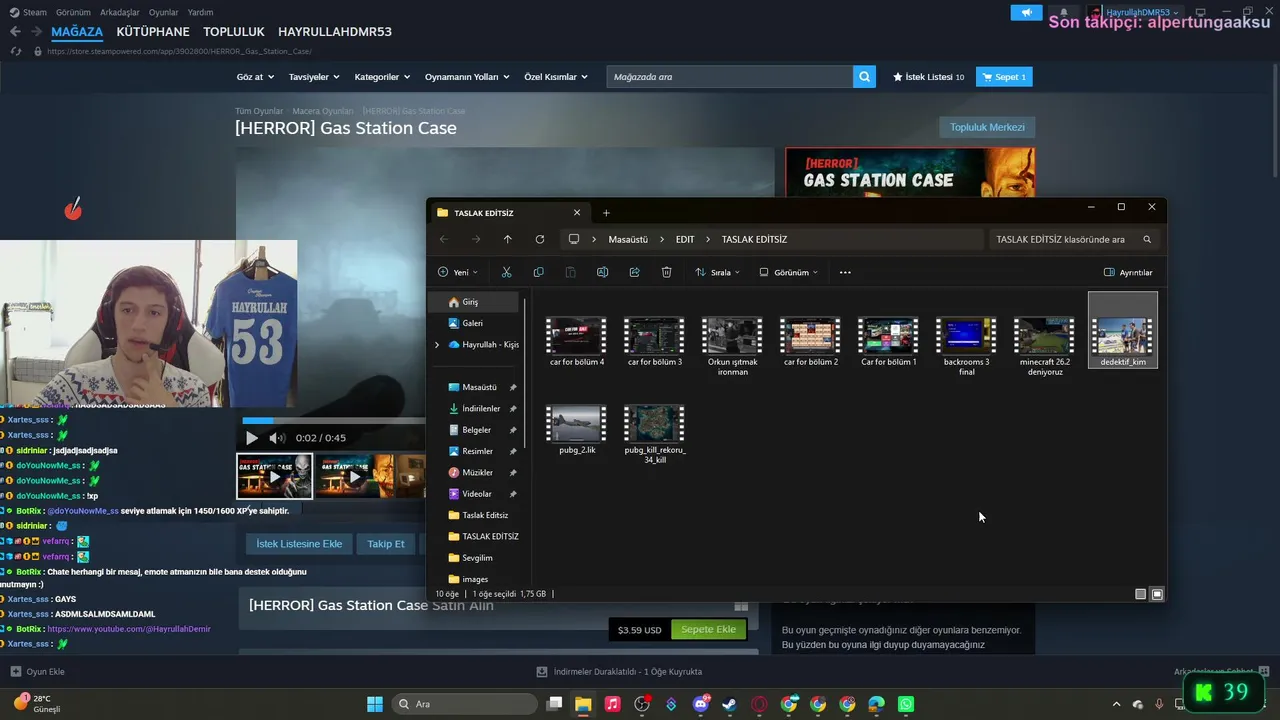Select the pubg_2.lik video file
Screen dimensions: 1280x720
click(x=577, y=430)
